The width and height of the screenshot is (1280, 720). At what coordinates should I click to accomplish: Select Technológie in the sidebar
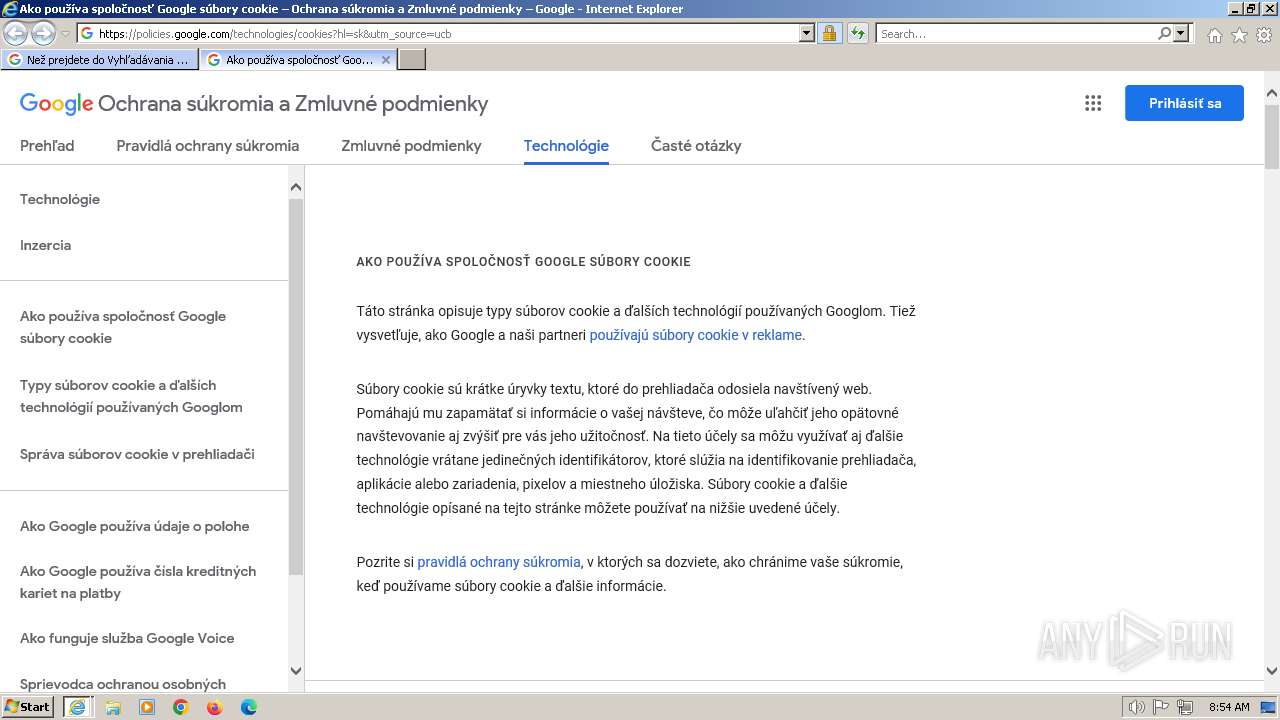point(60,199)
